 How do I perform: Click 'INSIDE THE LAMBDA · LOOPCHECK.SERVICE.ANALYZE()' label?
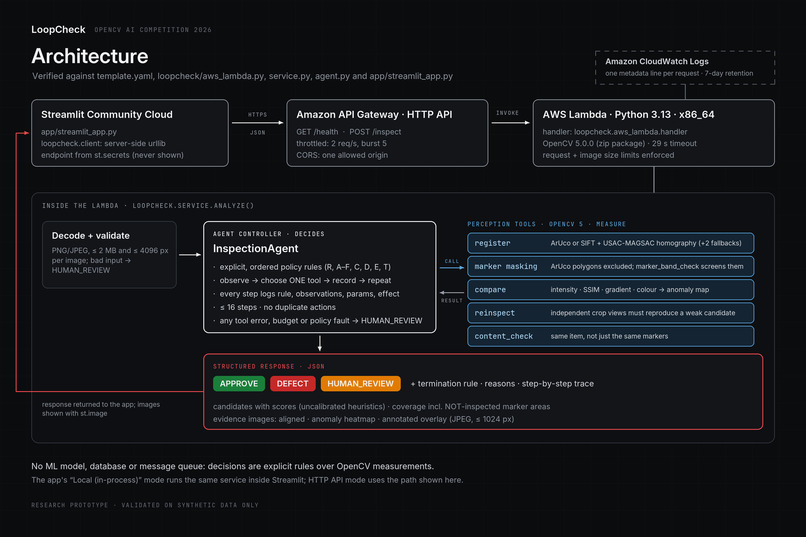(x=148, y=206)
